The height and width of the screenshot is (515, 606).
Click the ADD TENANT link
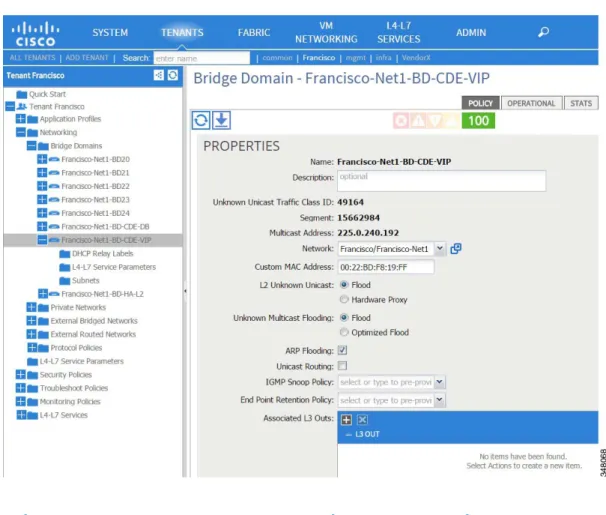pyautogui.click(x=87, y=58)
